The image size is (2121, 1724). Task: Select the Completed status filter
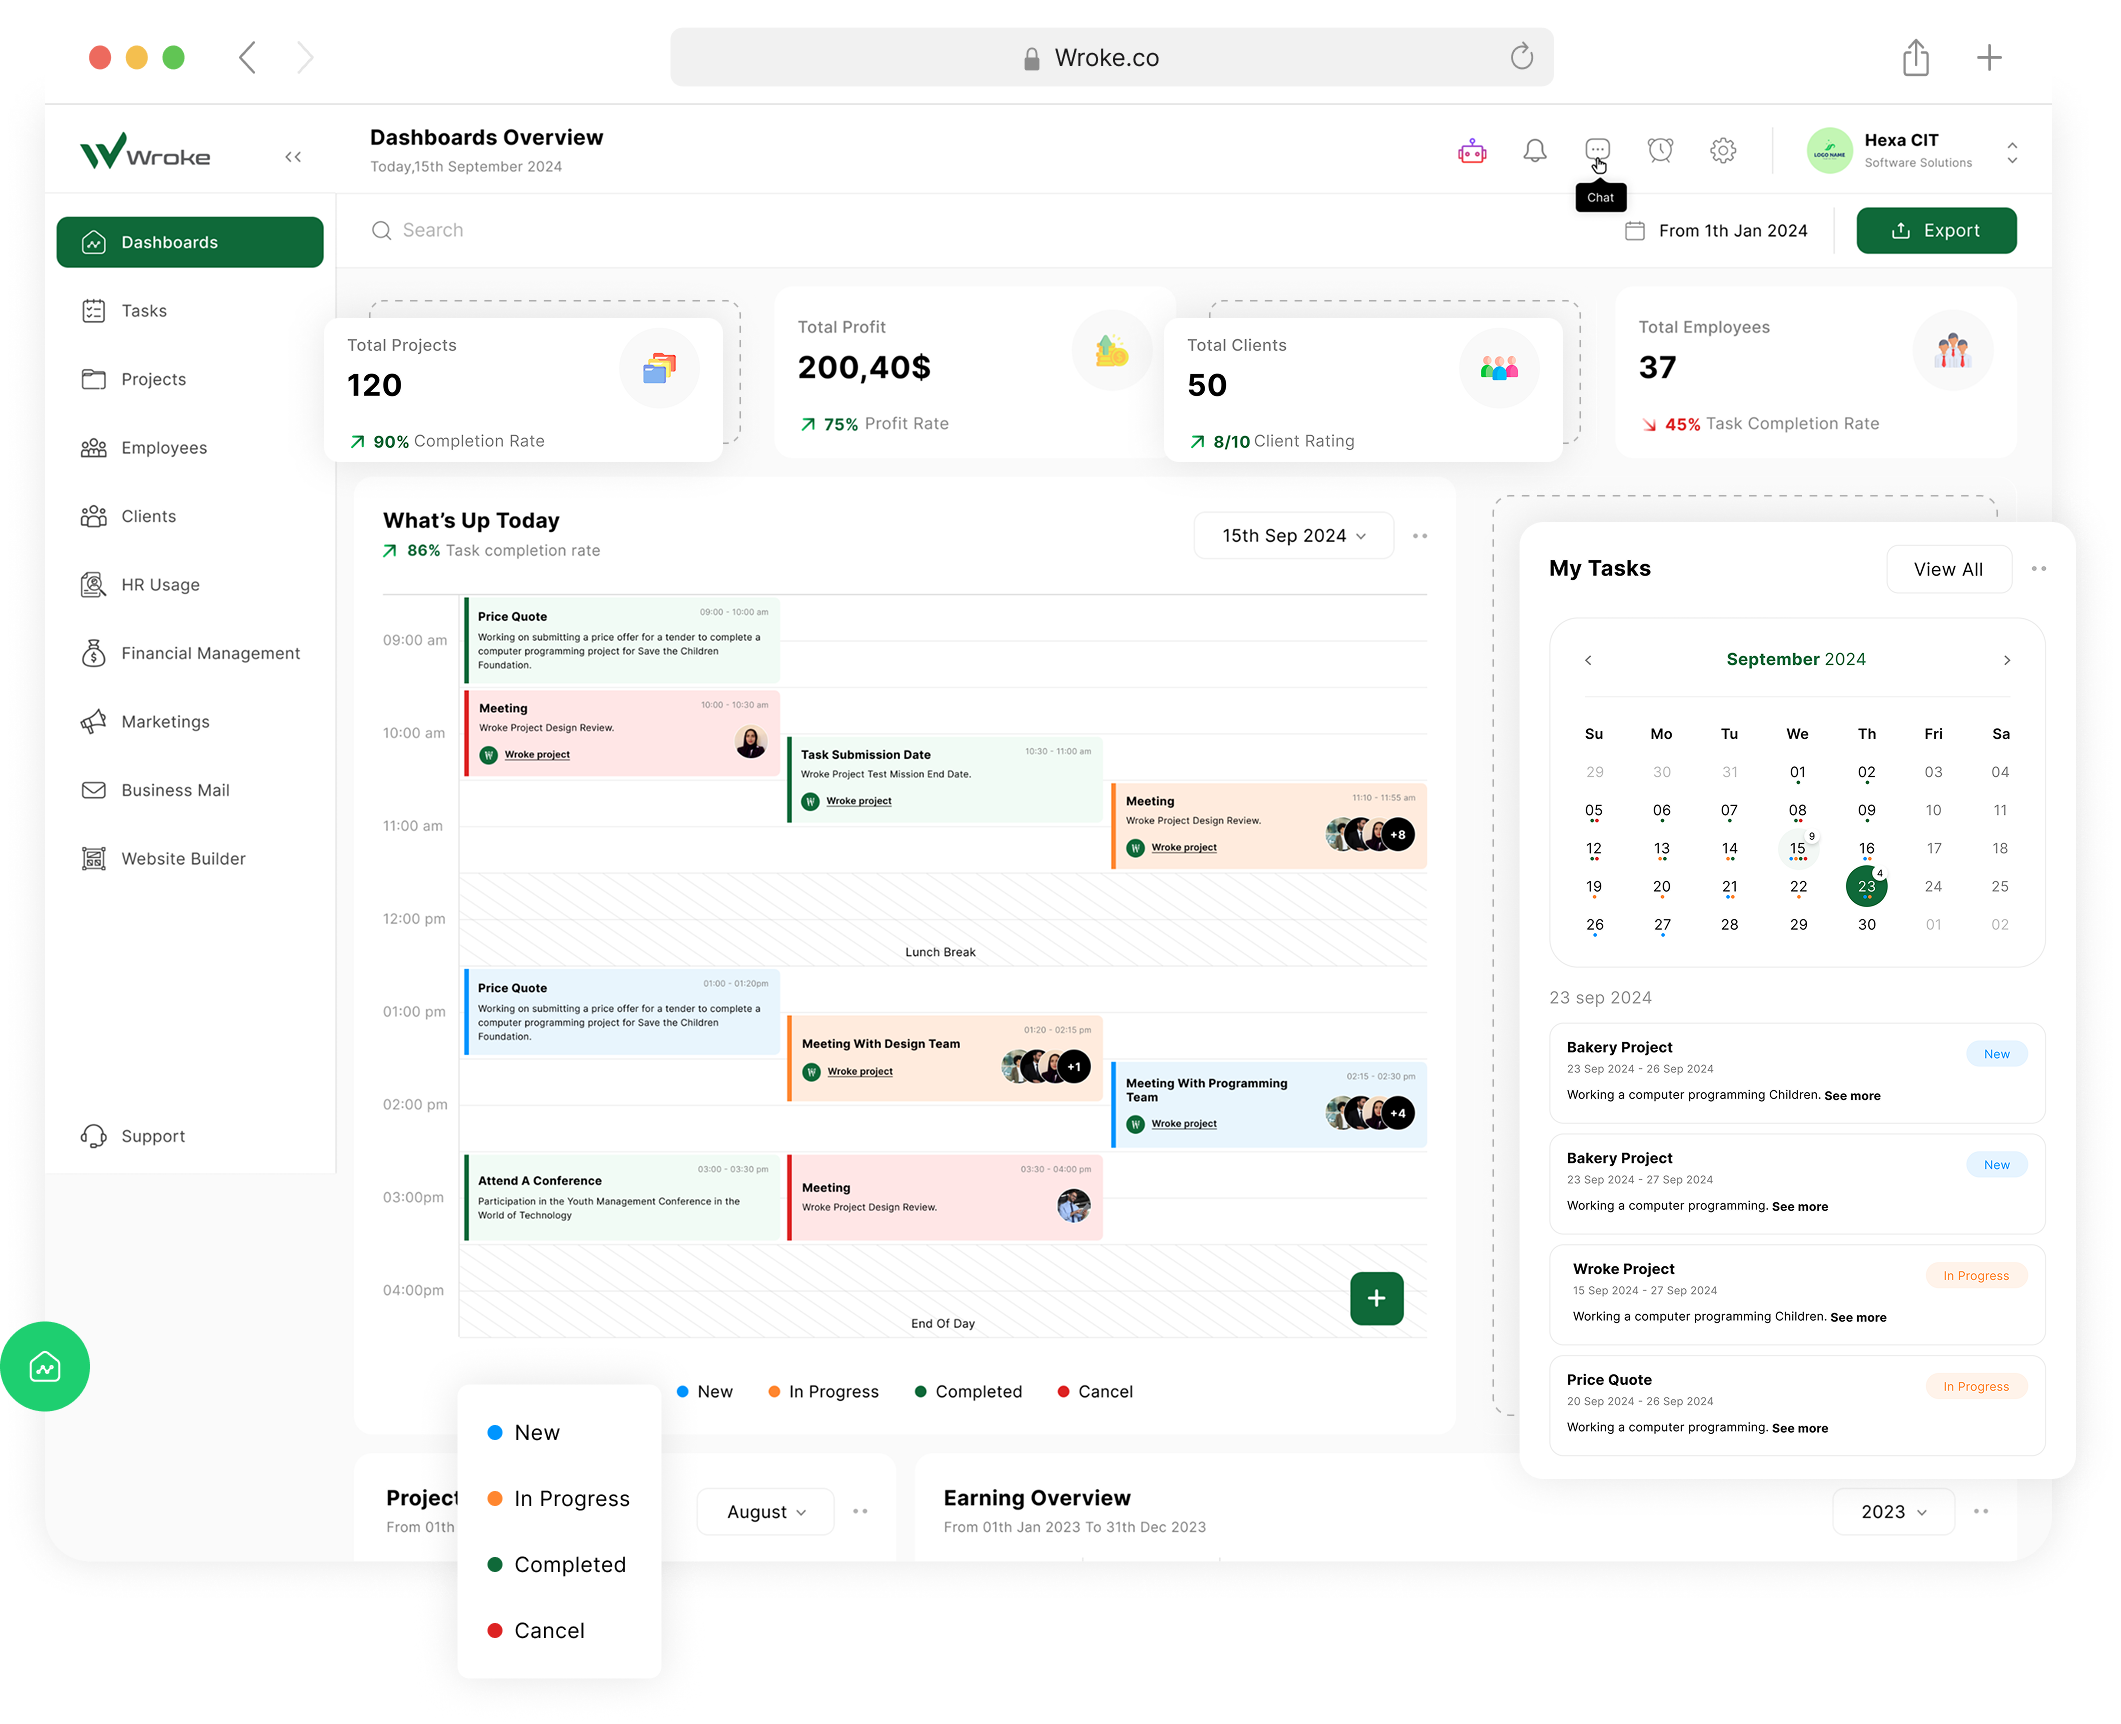569,1564
